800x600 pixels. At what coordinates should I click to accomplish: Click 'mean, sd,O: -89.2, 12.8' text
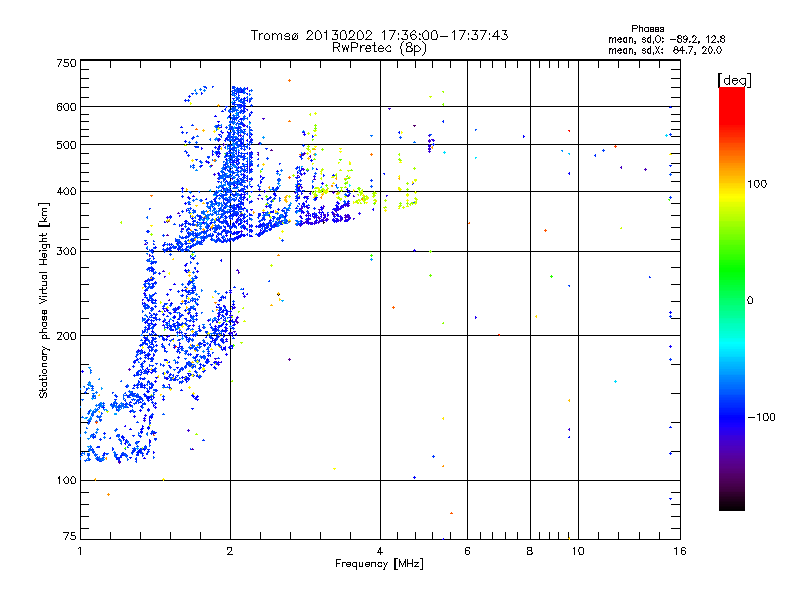[666, 39]
